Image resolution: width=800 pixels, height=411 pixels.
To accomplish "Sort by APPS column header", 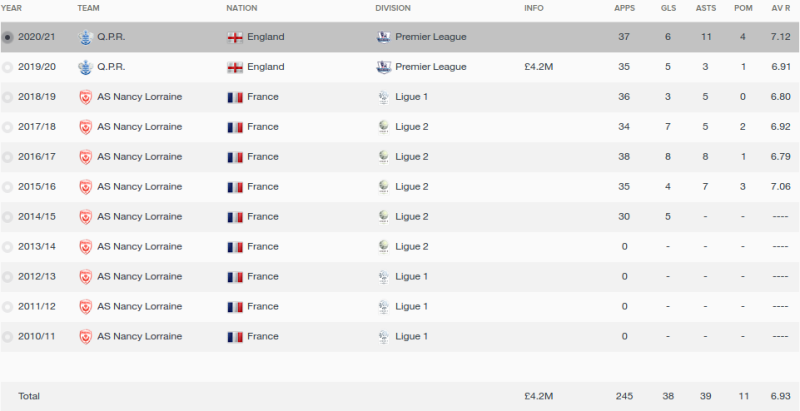I will click(x=624, y=8).
